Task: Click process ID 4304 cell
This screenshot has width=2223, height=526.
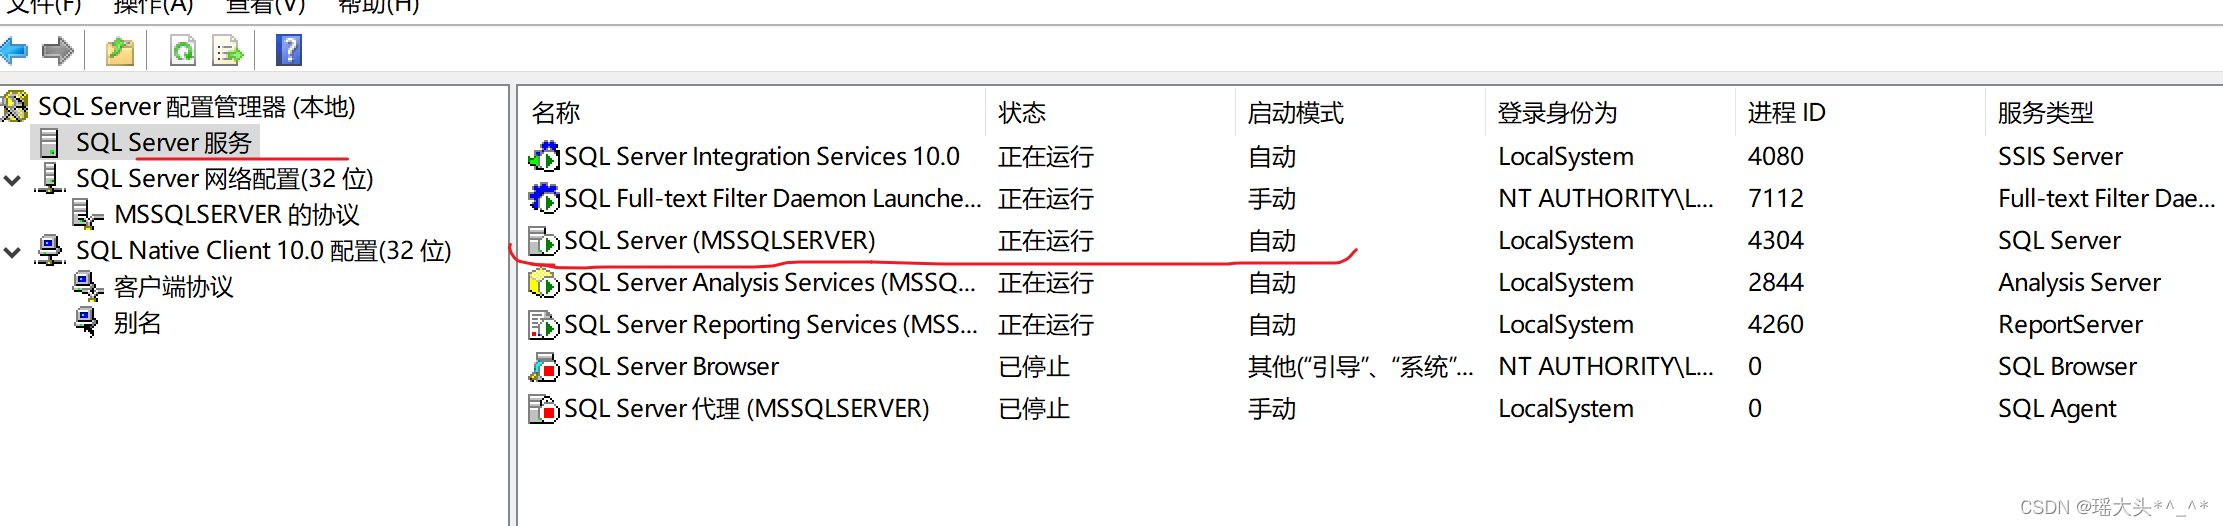Action: coord(1776,240)
